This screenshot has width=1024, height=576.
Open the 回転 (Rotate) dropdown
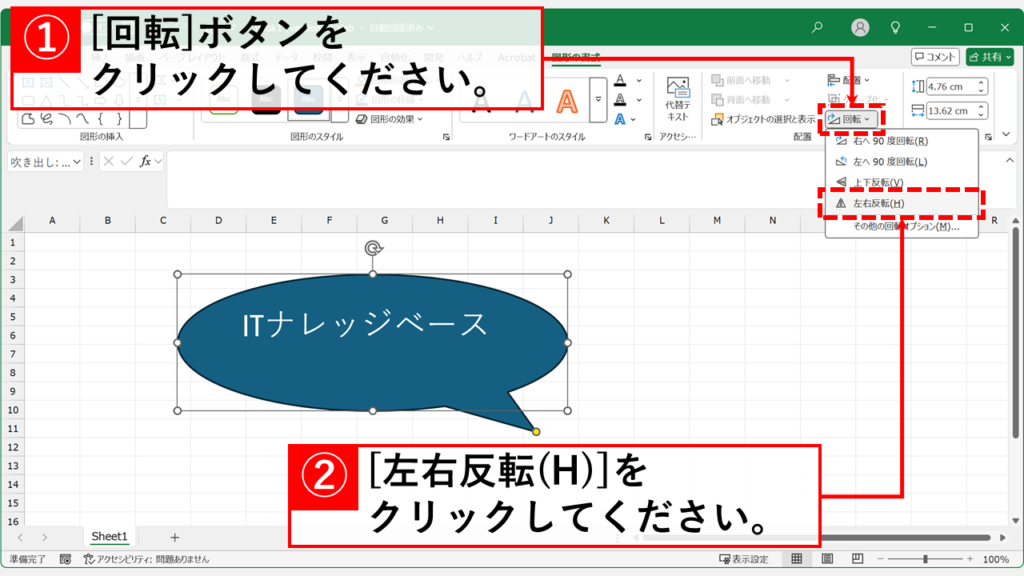click(852, 120)
